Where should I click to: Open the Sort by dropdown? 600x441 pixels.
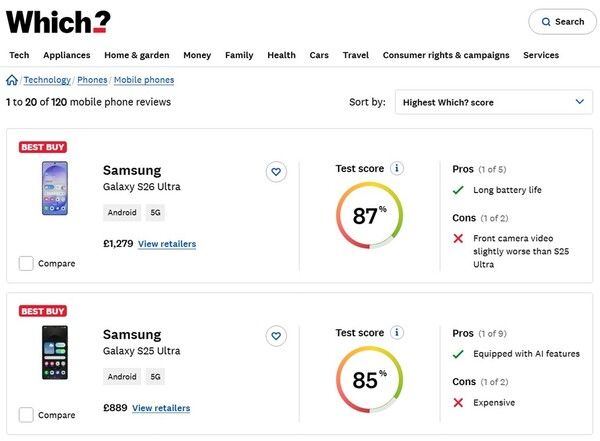pos(494,102)
